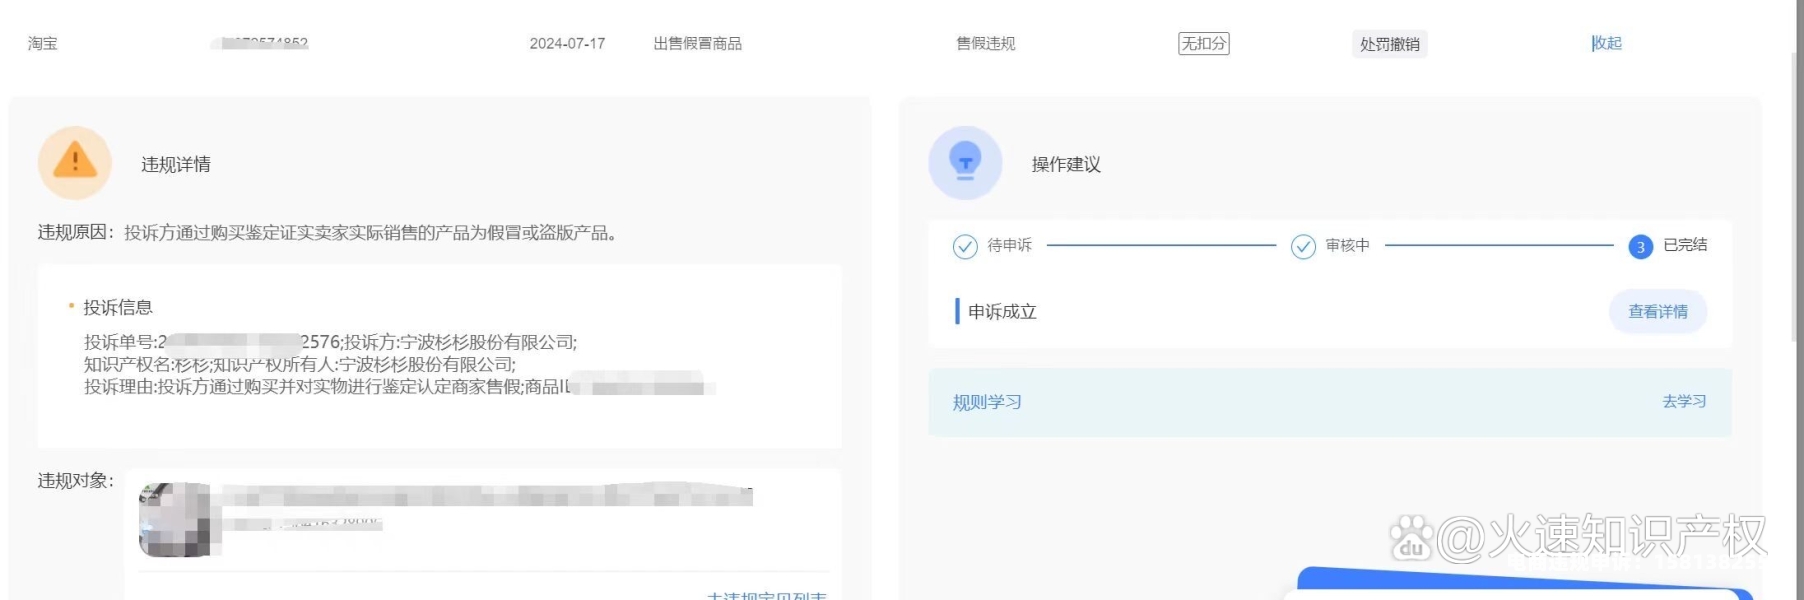Image resolution: width=1804 pixels, height=600 pixels.
Task: Click the 待申诉 step label
Action: (x=1010, y=245)
